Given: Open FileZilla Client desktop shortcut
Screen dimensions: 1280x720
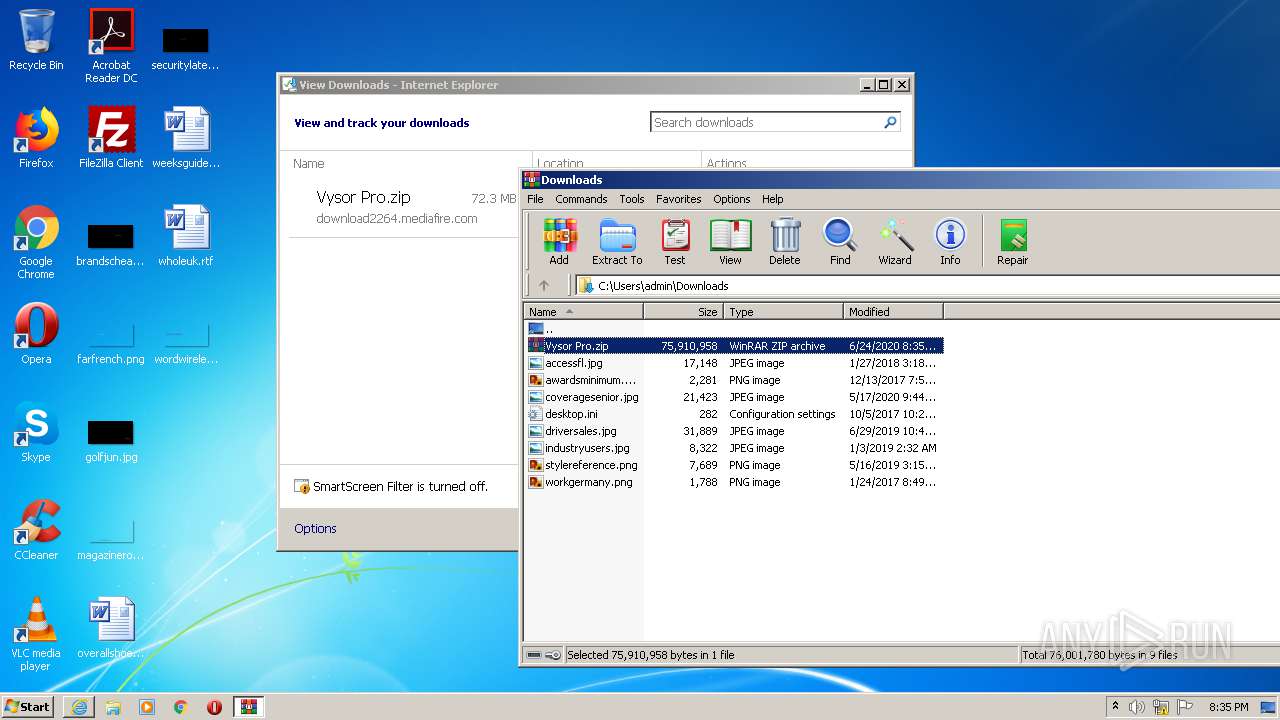Looking at the screenshot, I should (111, 138).
